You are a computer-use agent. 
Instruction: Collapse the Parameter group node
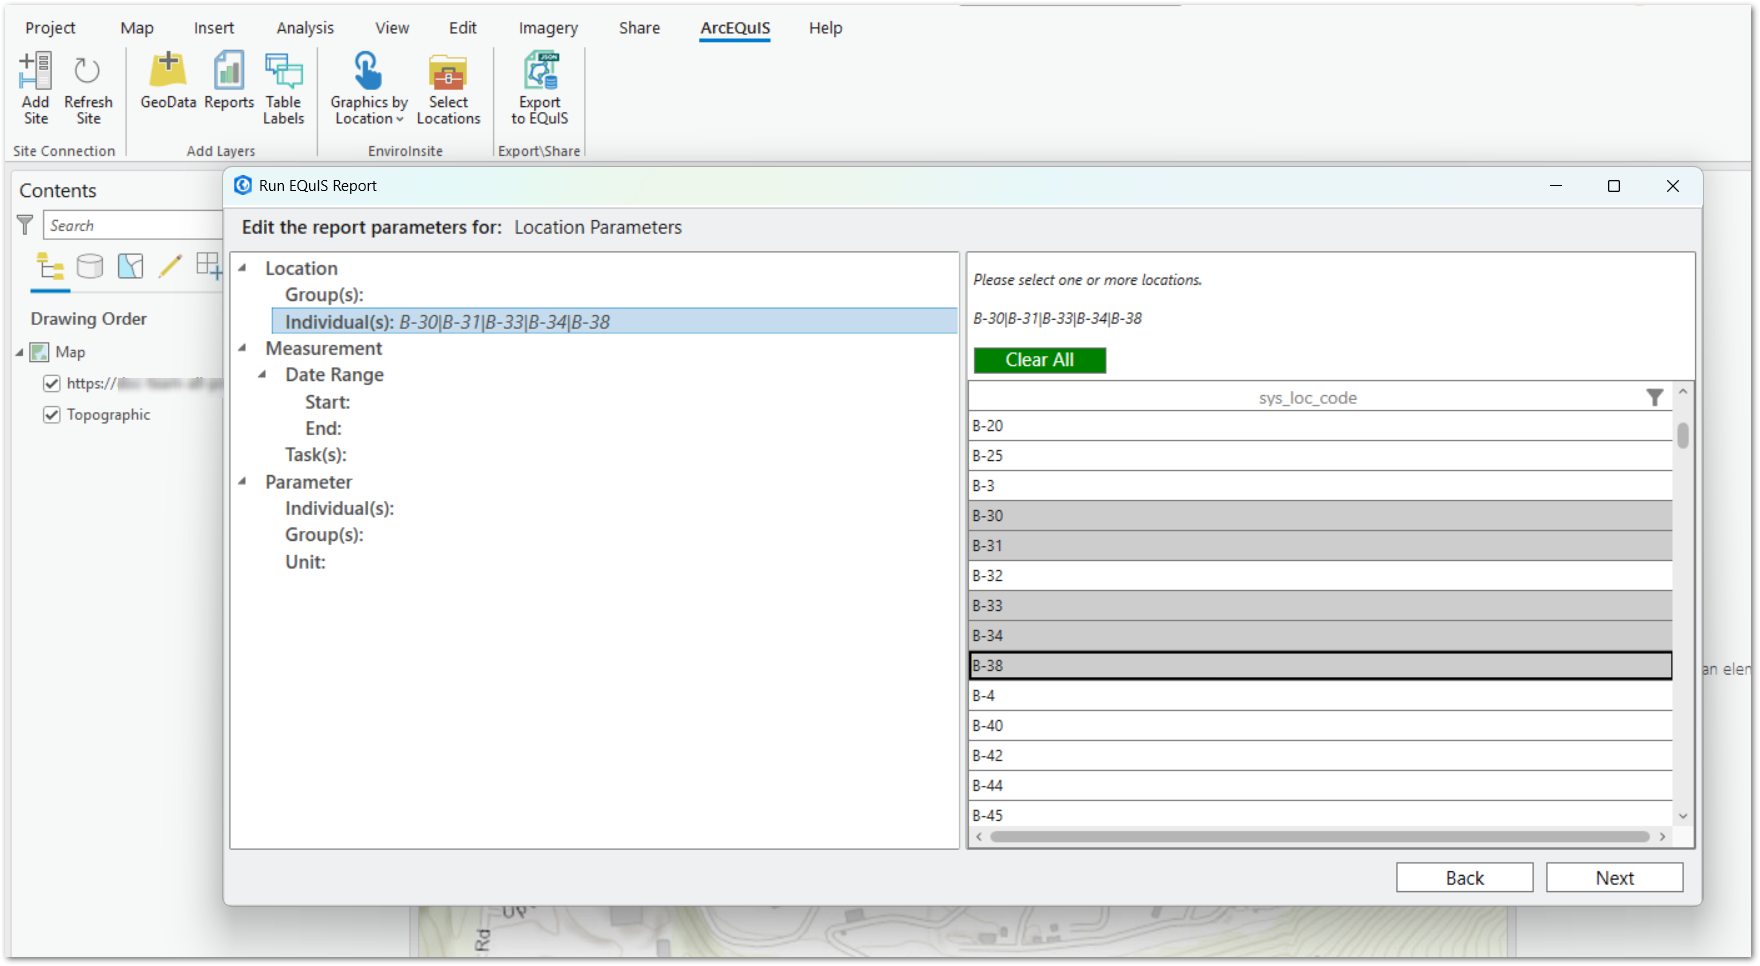(x=242, y=482)
